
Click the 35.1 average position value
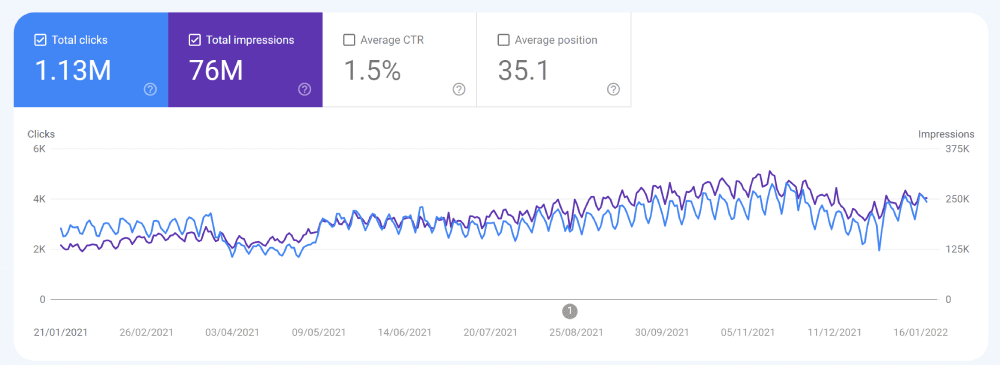524,71
